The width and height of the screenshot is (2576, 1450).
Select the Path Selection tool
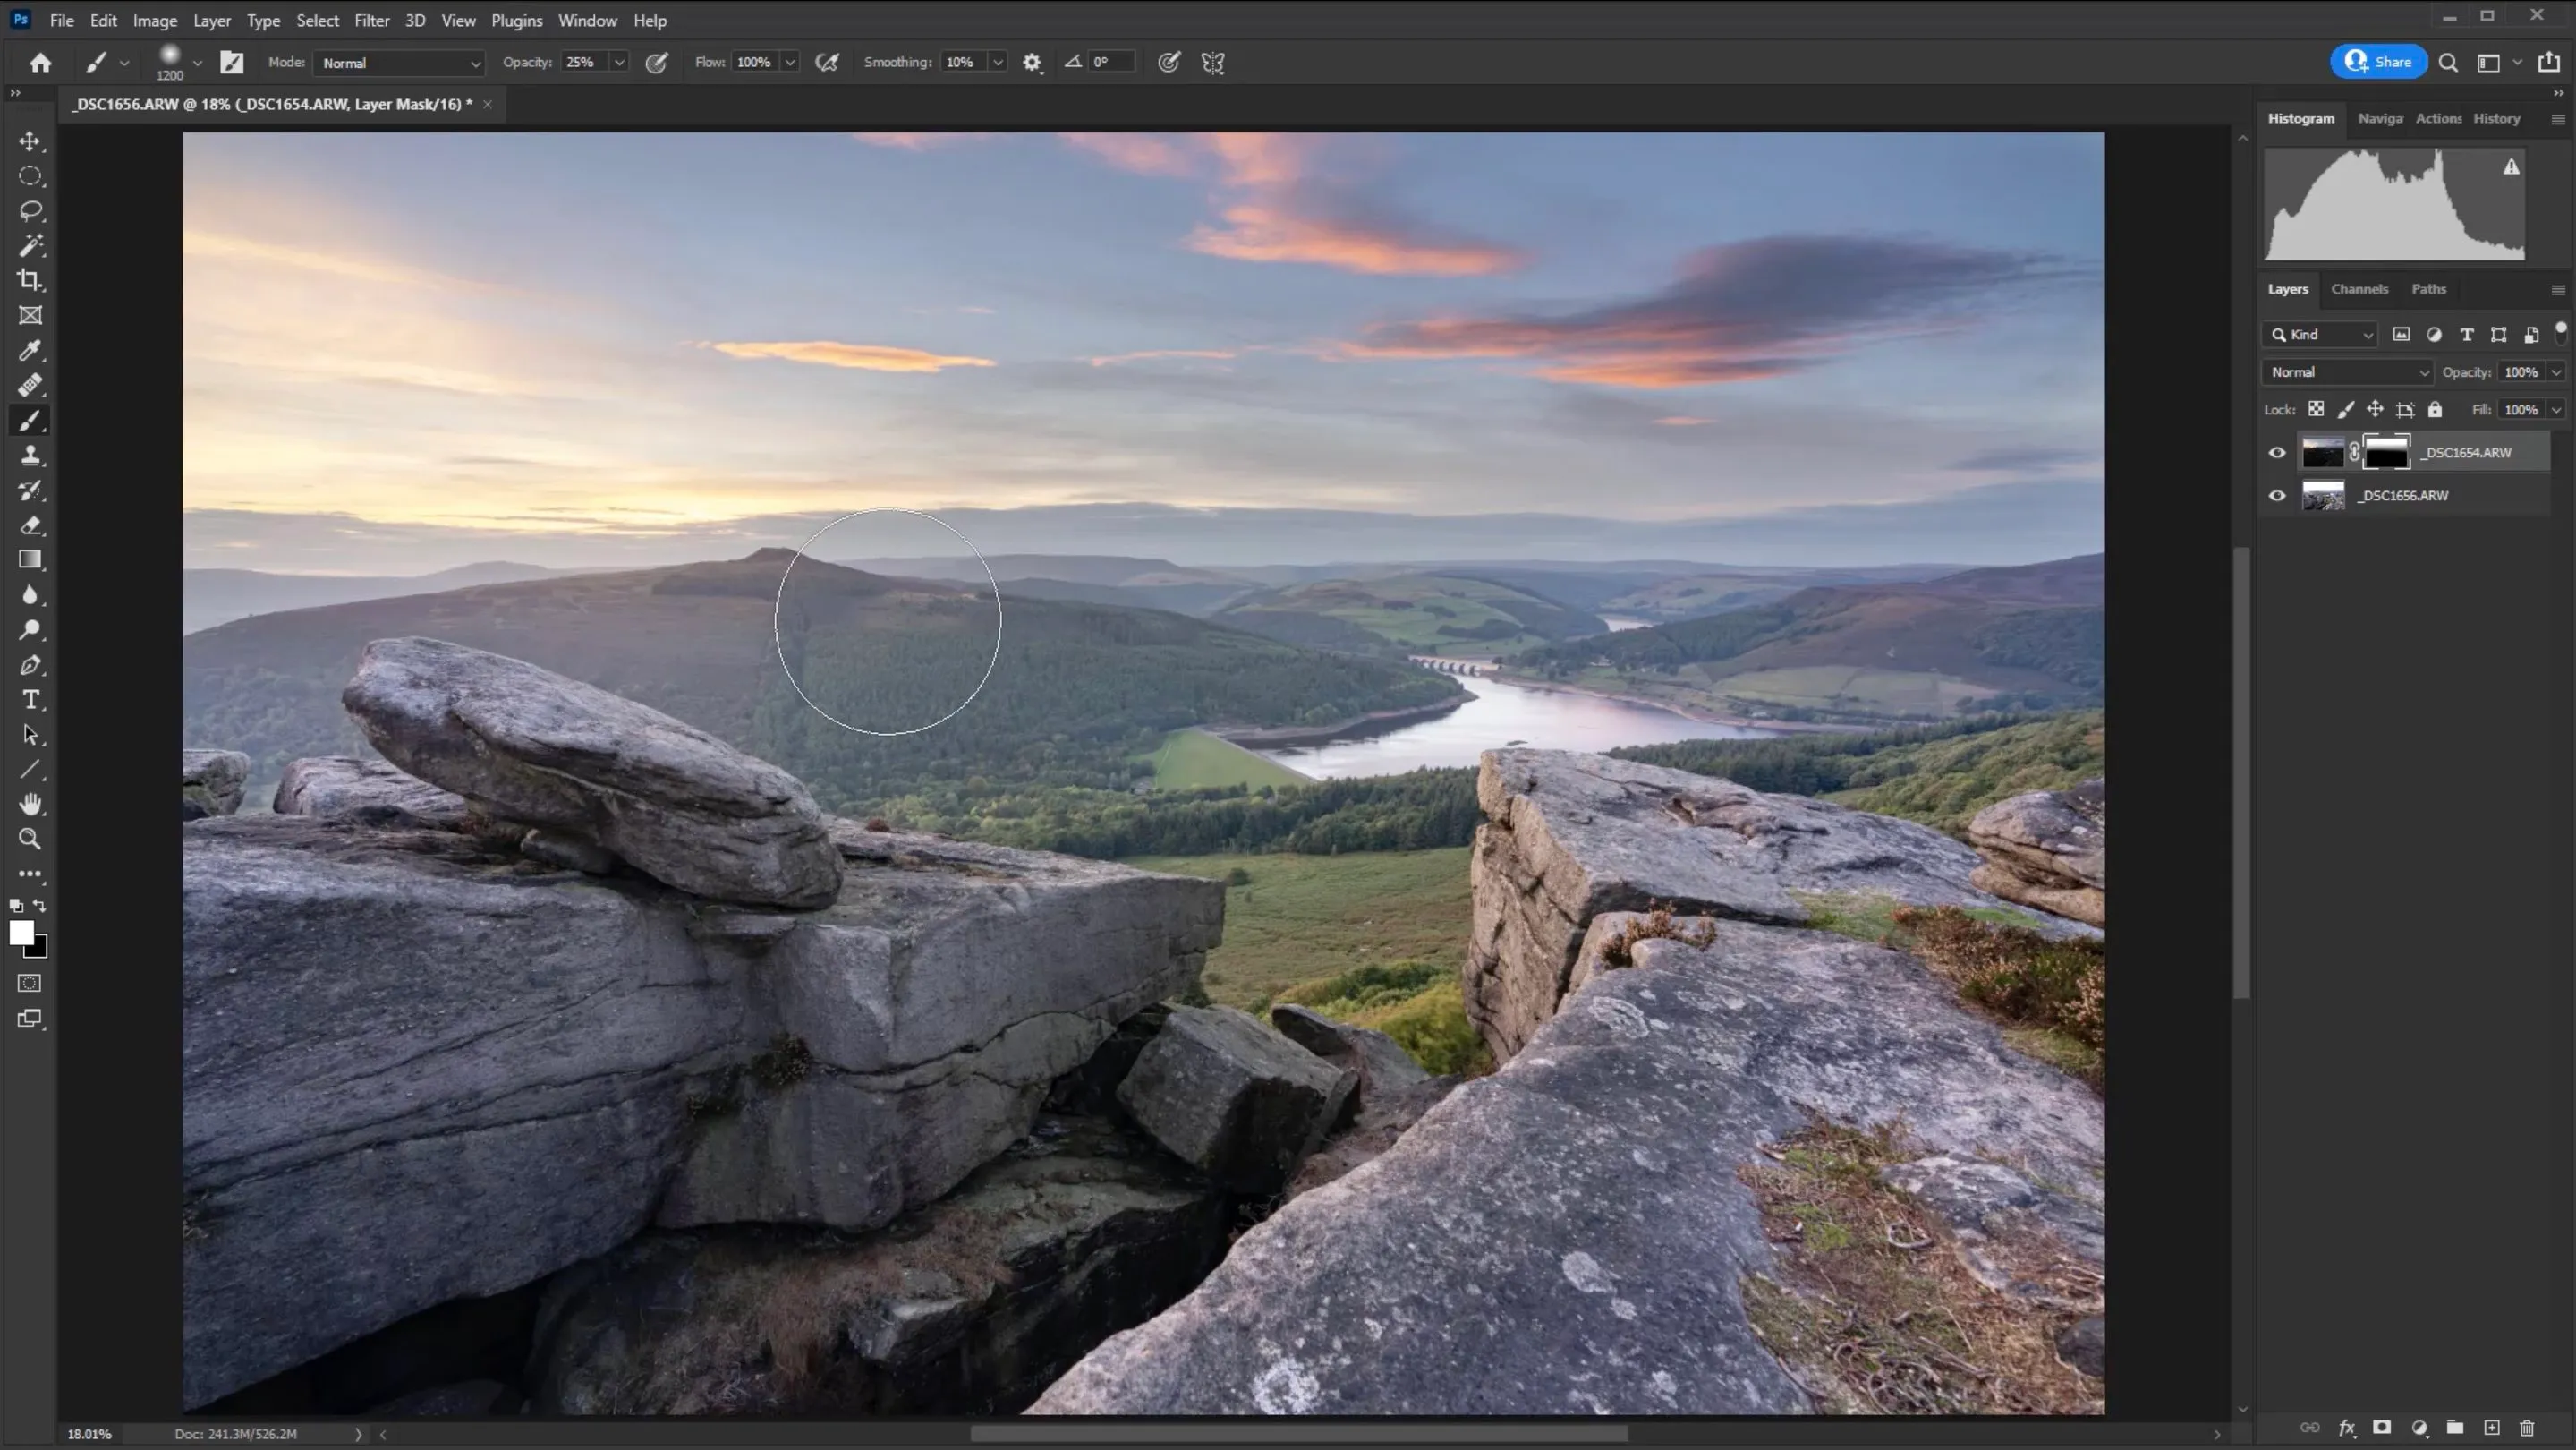[30, 735]
